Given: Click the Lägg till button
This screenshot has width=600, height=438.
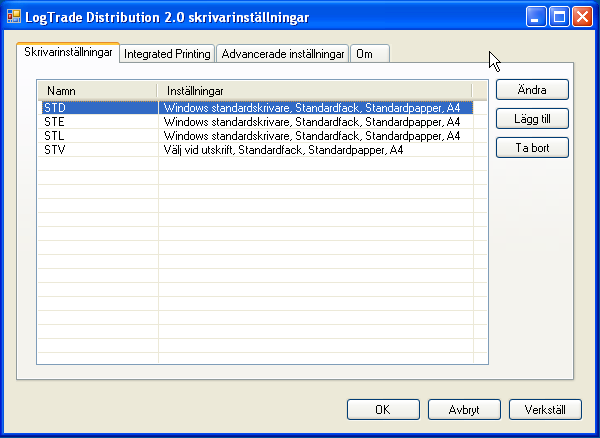Looking at the screenshot, I should [532, 119].
